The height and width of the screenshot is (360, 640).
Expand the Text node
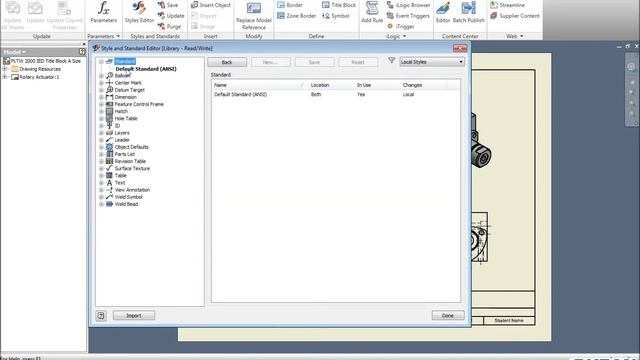[101, 183]
